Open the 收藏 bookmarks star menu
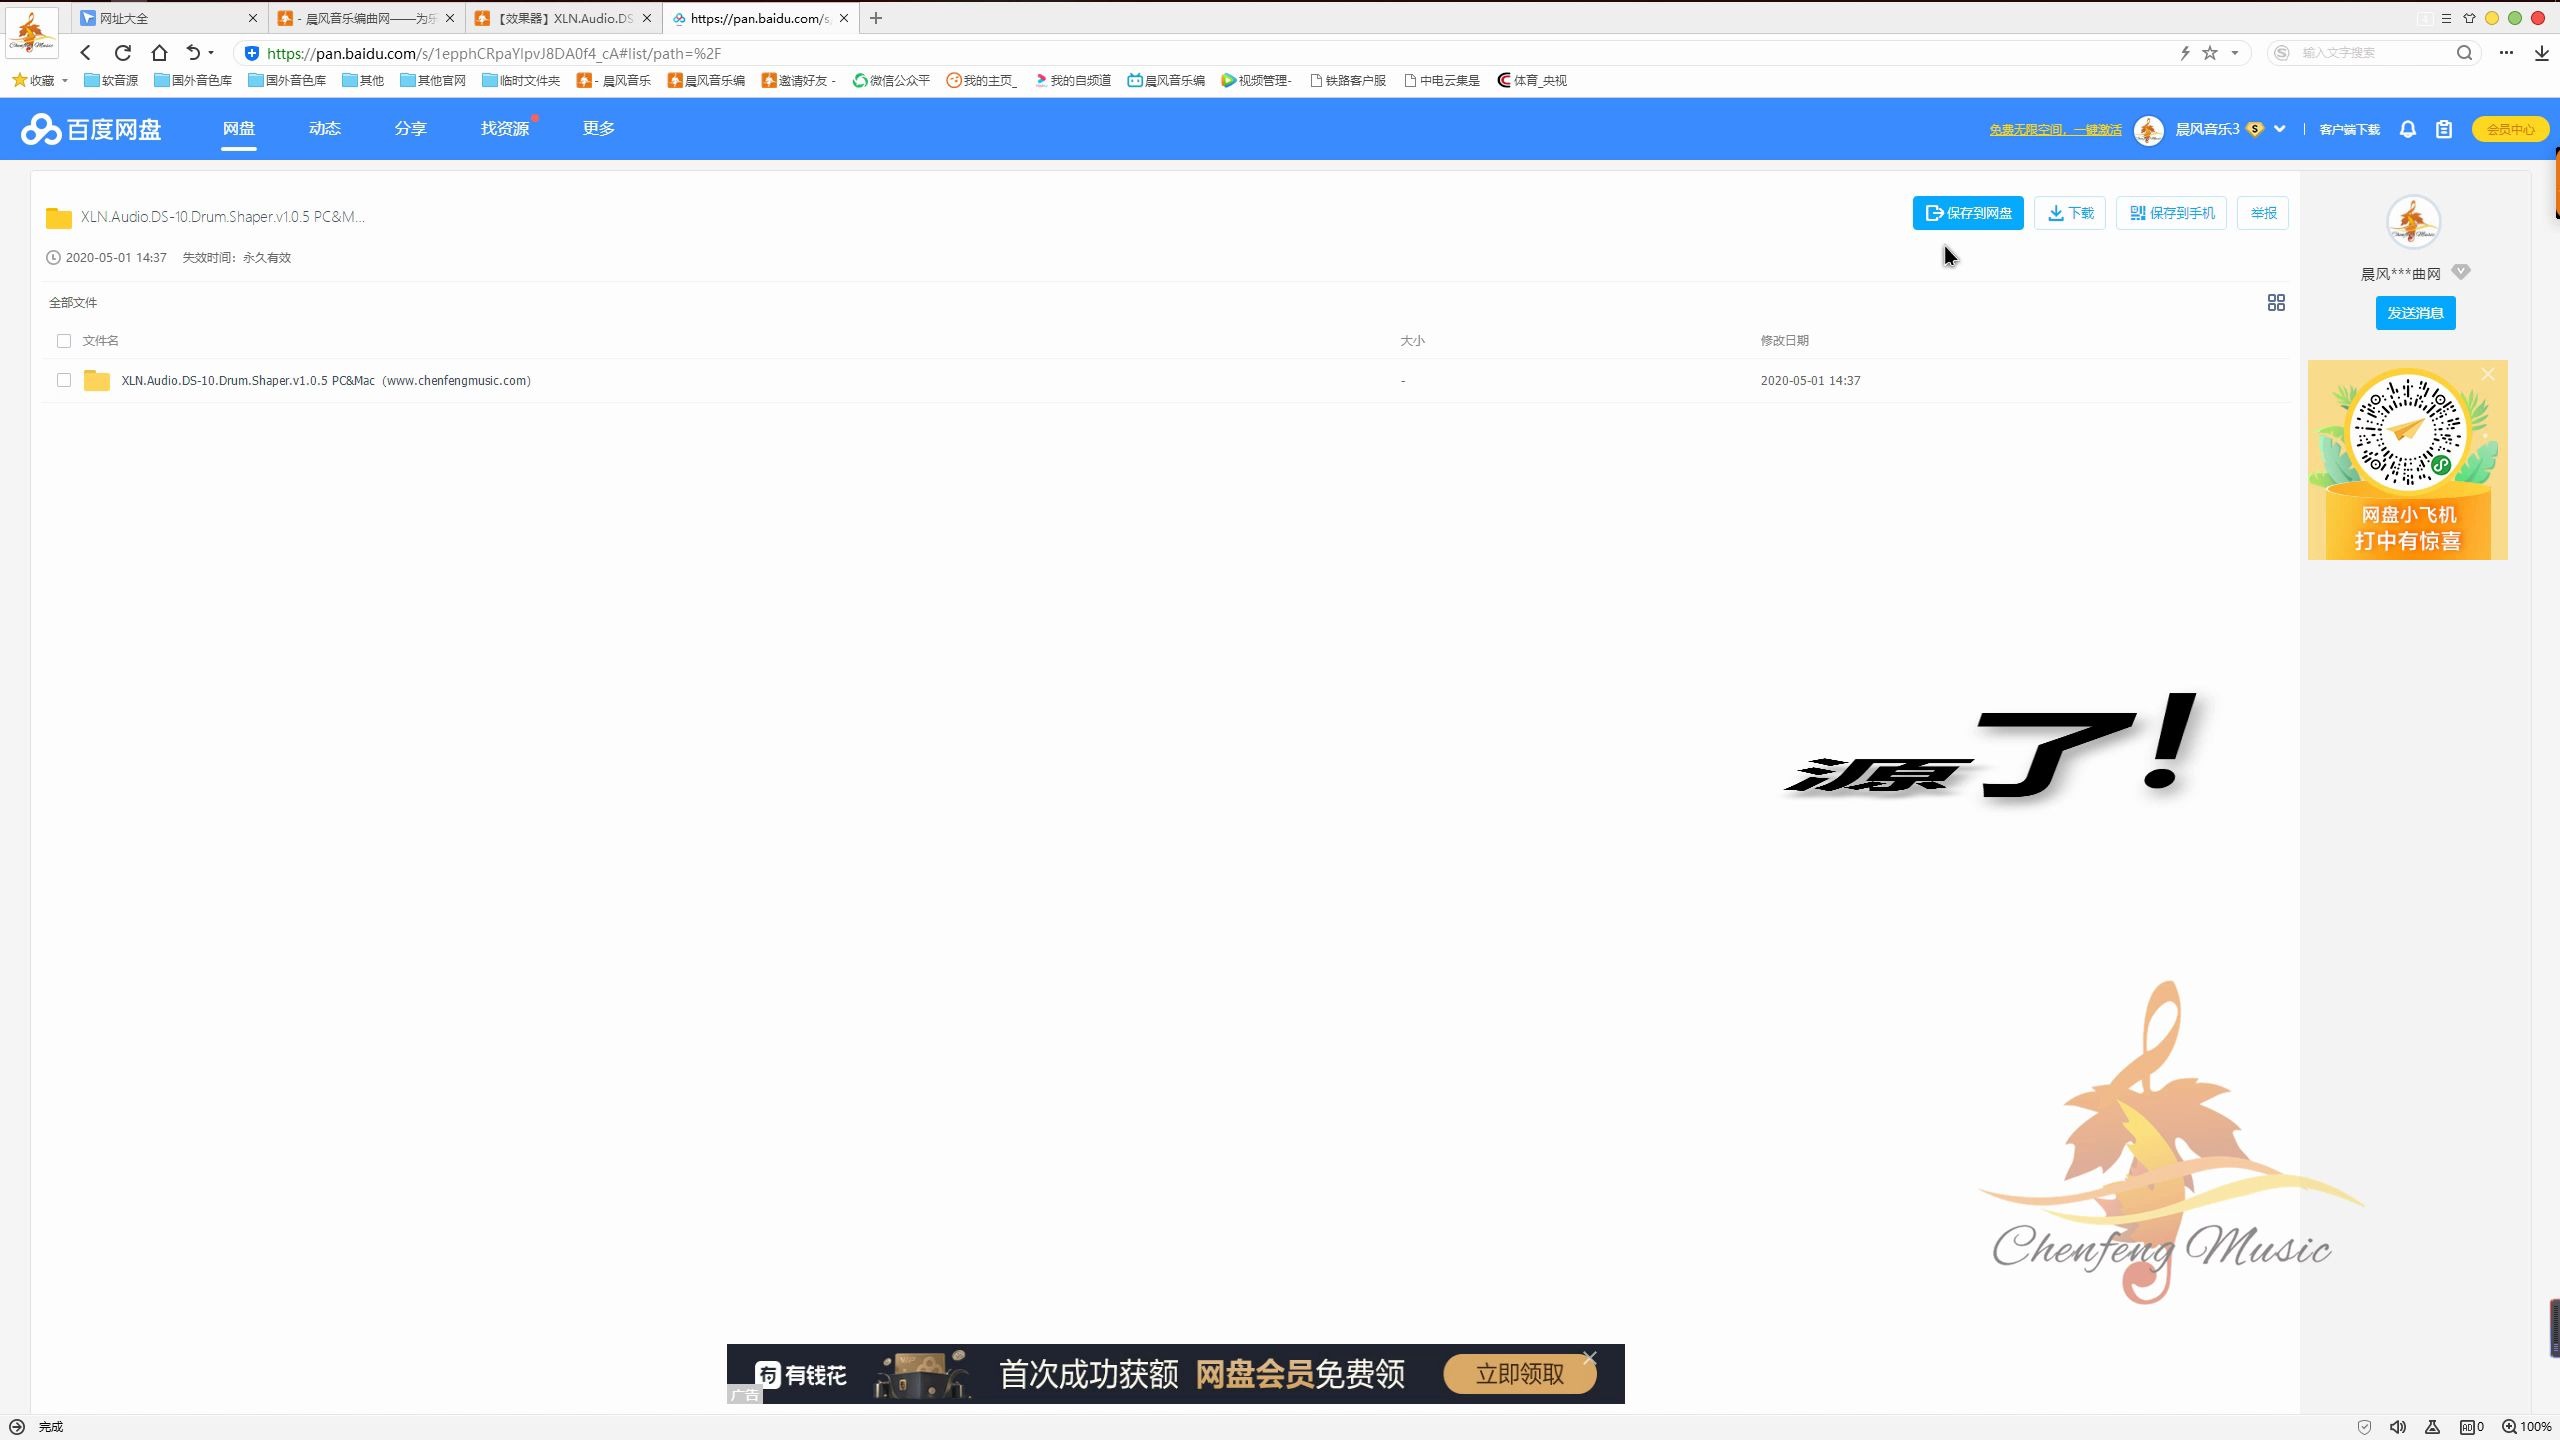The width and height of the screenshot is (2560, 1440). point(39,80)
